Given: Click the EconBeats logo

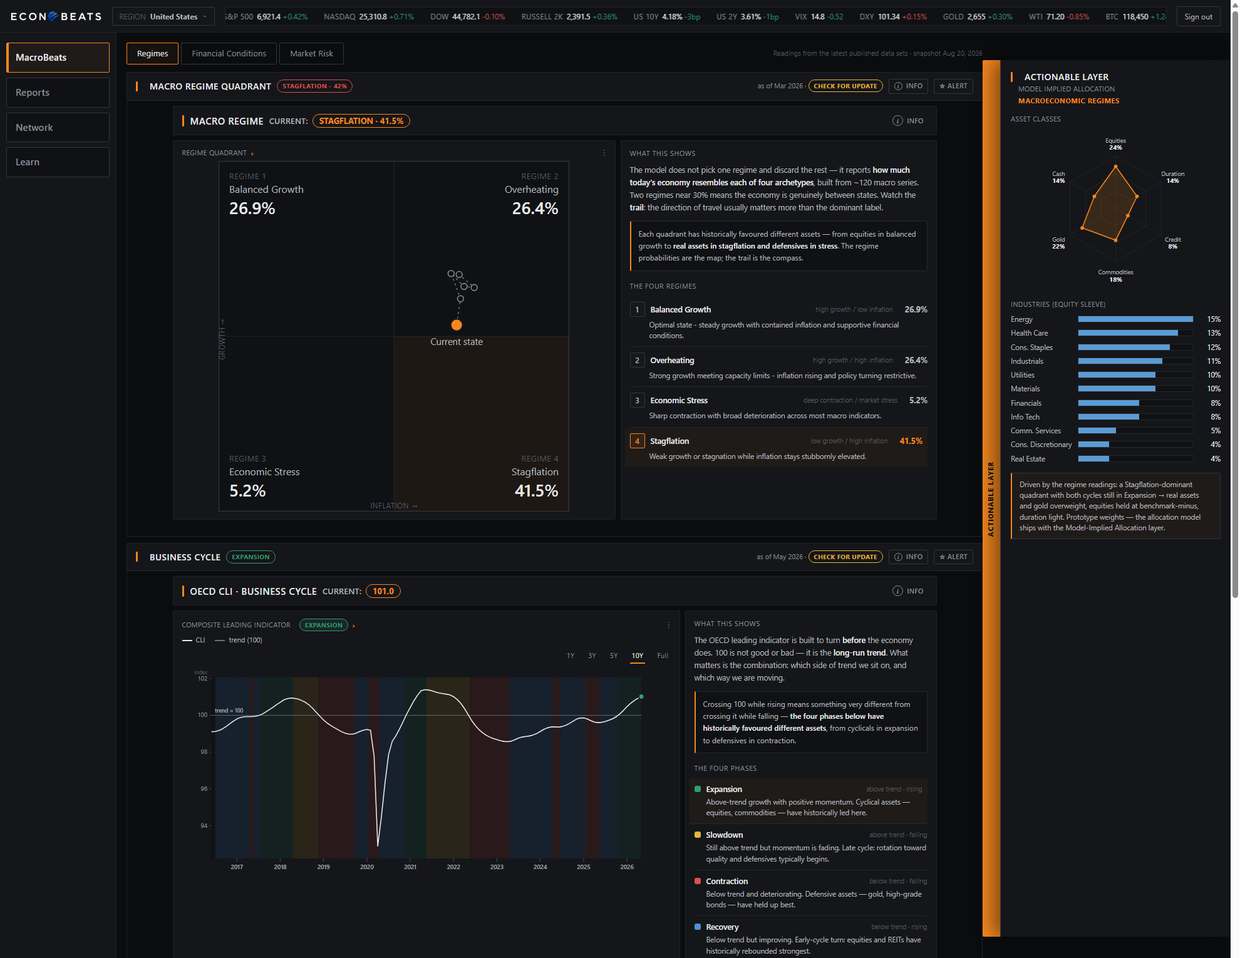Looking at the screenshot, I should click(55, 16).
